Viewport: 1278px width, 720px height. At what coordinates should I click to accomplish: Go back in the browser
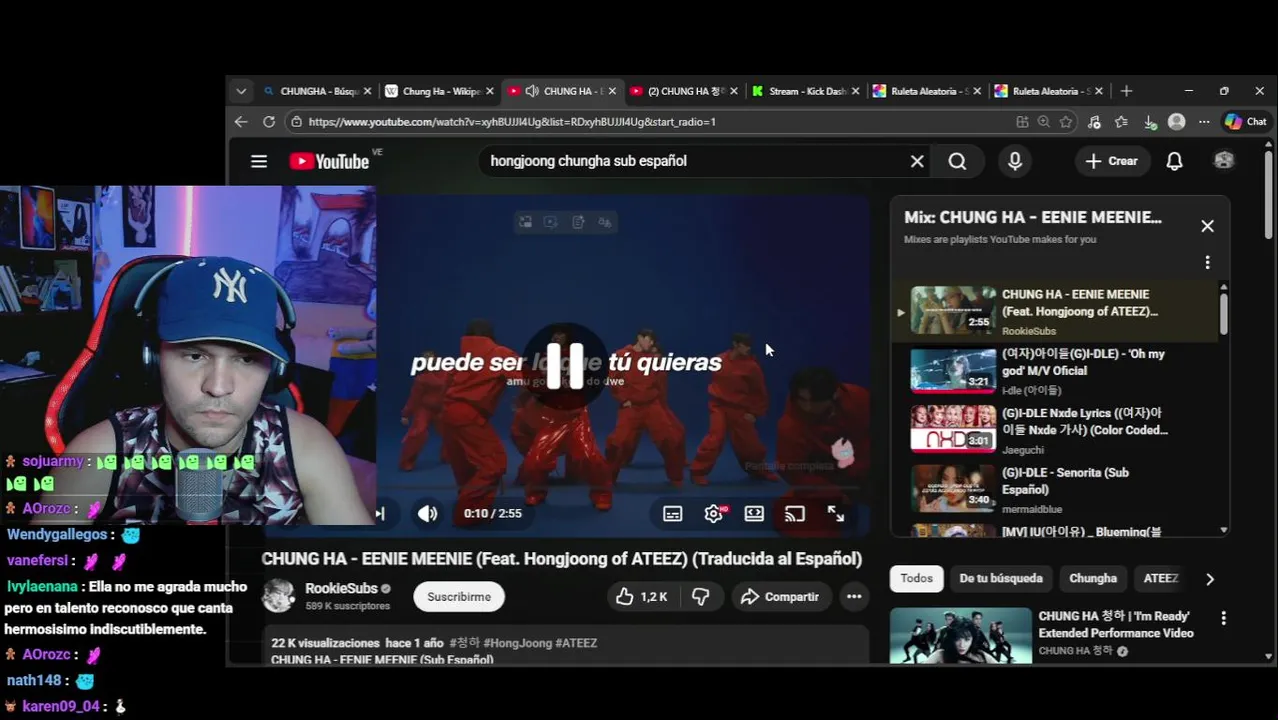(241, 122)
